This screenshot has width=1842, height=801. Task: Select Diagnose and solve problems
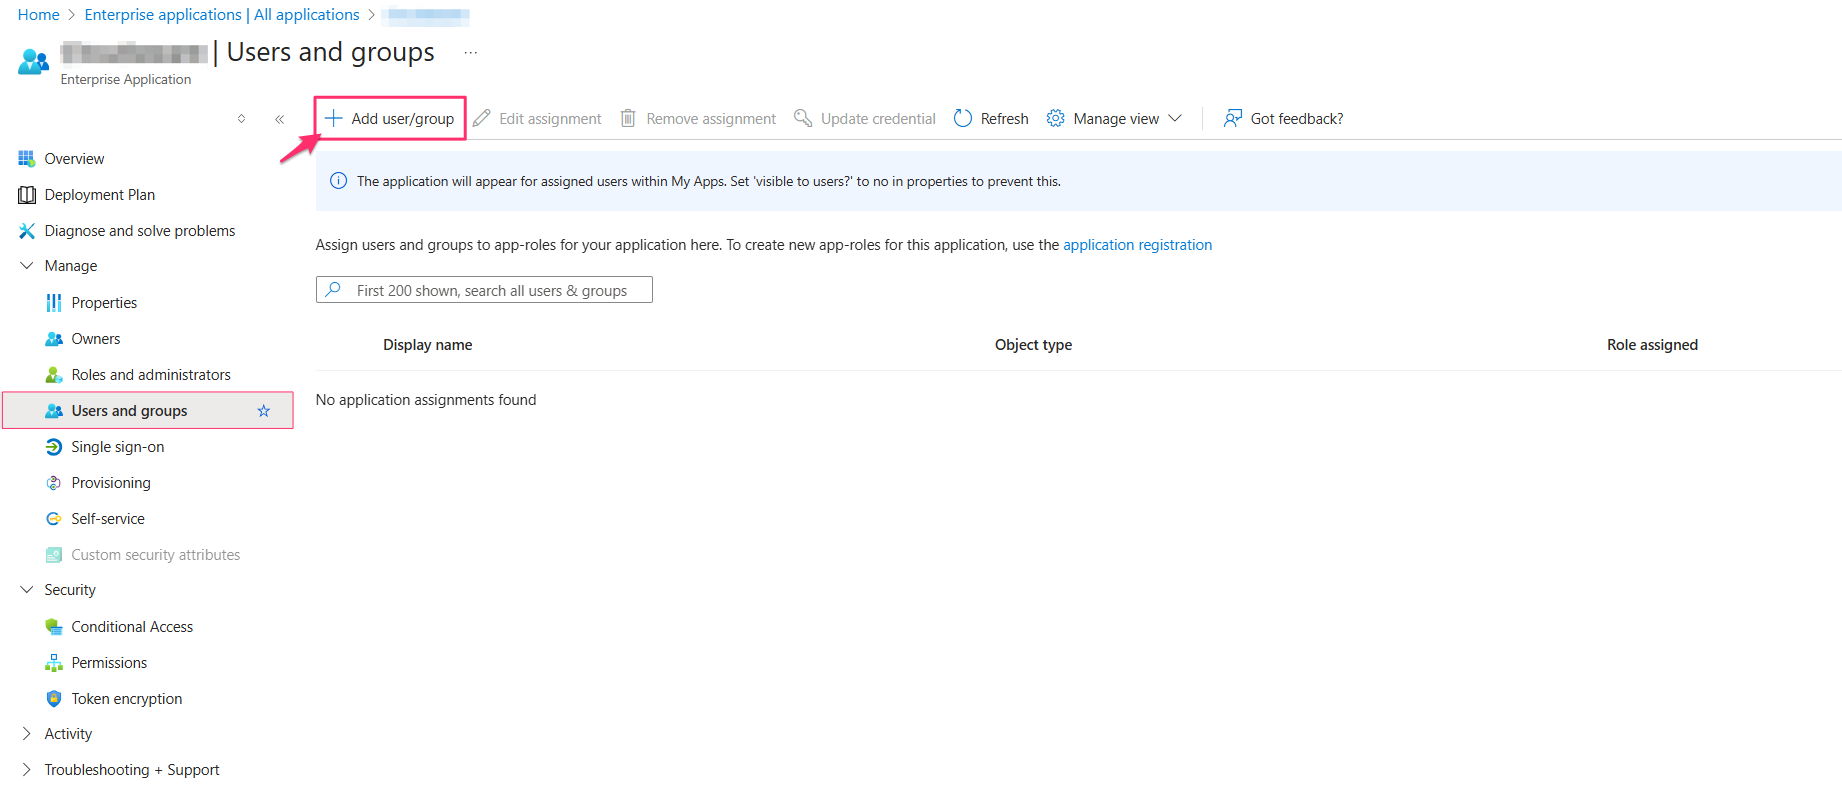[139, 231]
